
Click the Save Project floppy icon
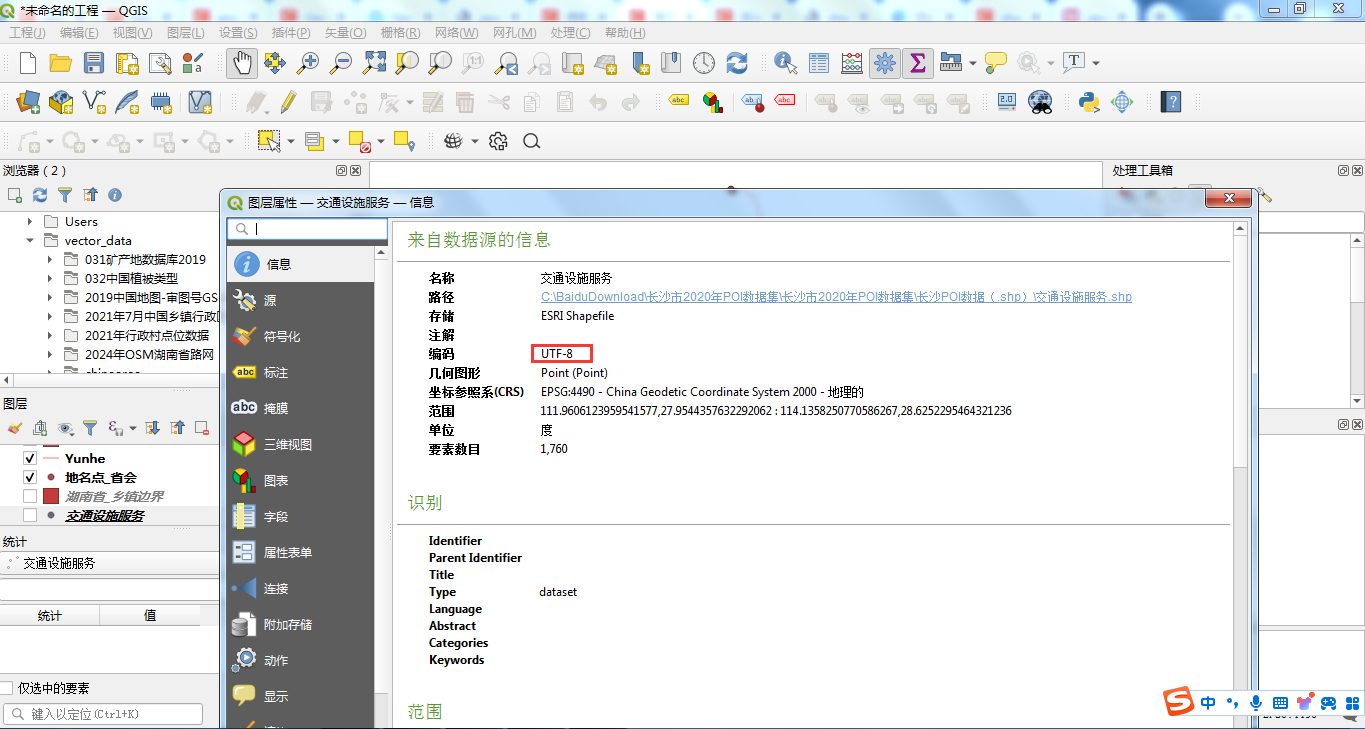pyautogui.click(x=94, y=63)
